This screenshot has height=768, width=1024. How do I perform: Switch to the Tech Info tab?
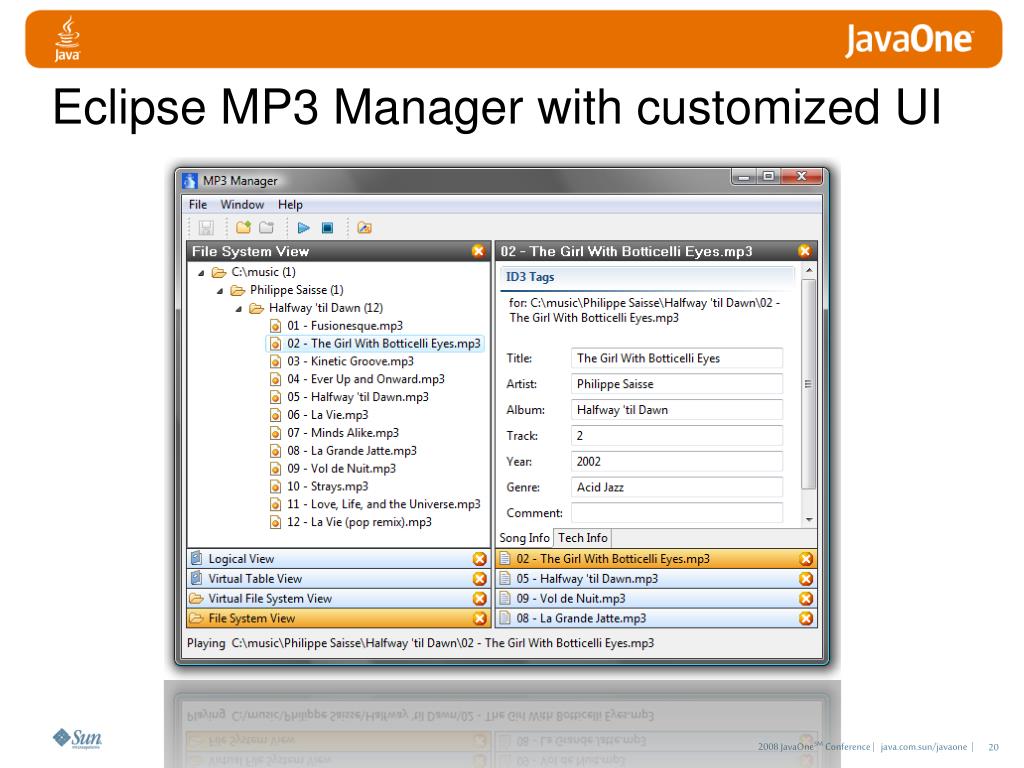pyautogui.click(x=583, y=537)
